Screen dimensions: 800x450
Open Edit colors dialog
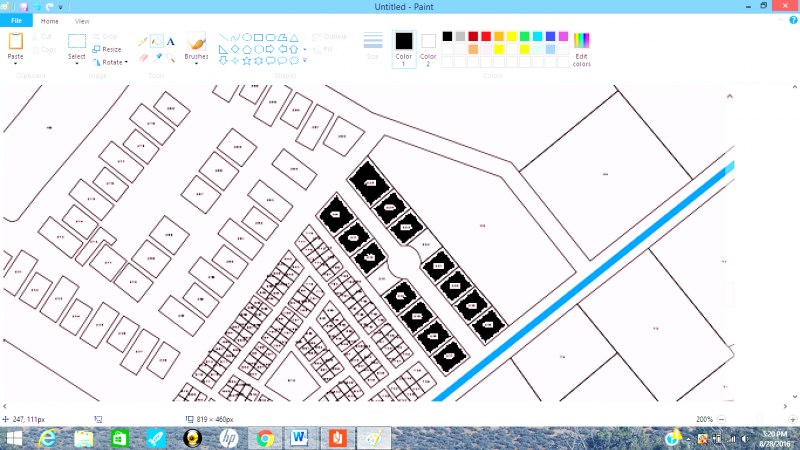(x=582, y=49)
